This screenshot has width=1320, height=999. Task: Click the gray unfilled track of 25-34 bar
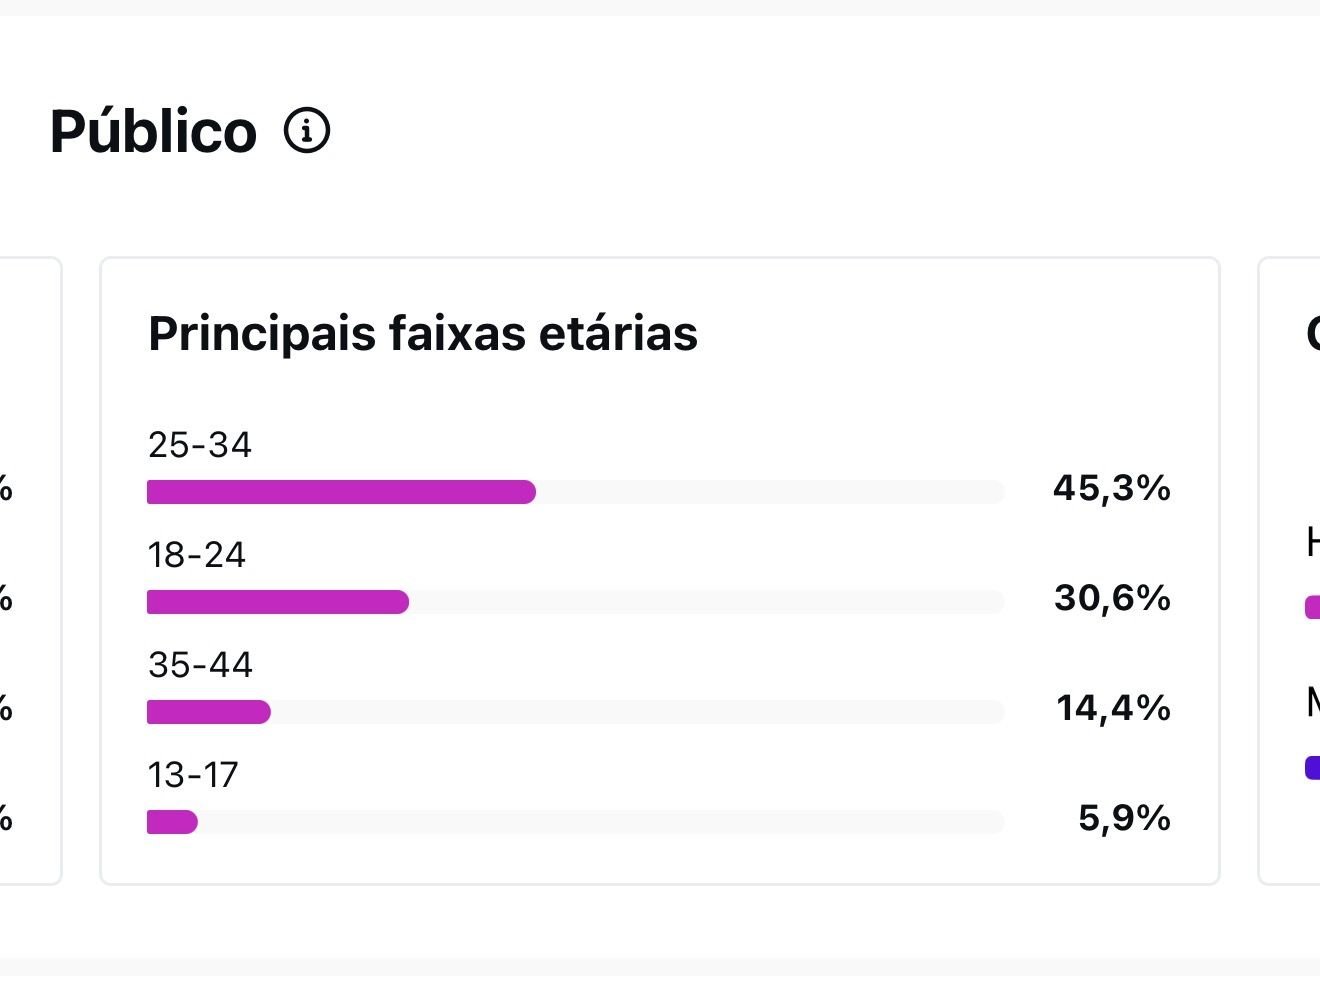point(770,492)
